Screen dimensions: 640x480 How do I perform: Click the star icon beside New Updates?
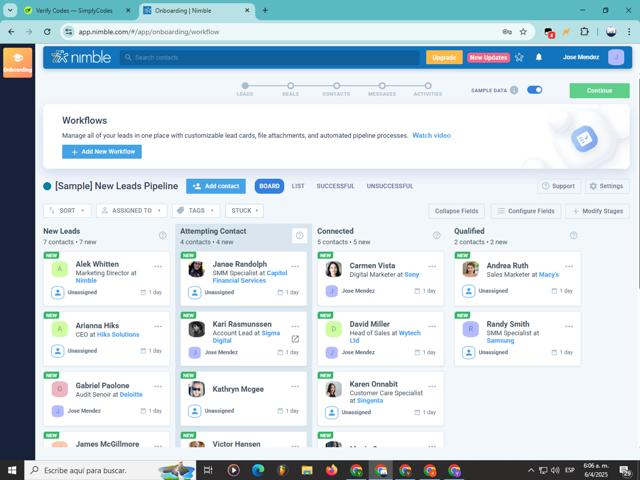coord(519,57)
